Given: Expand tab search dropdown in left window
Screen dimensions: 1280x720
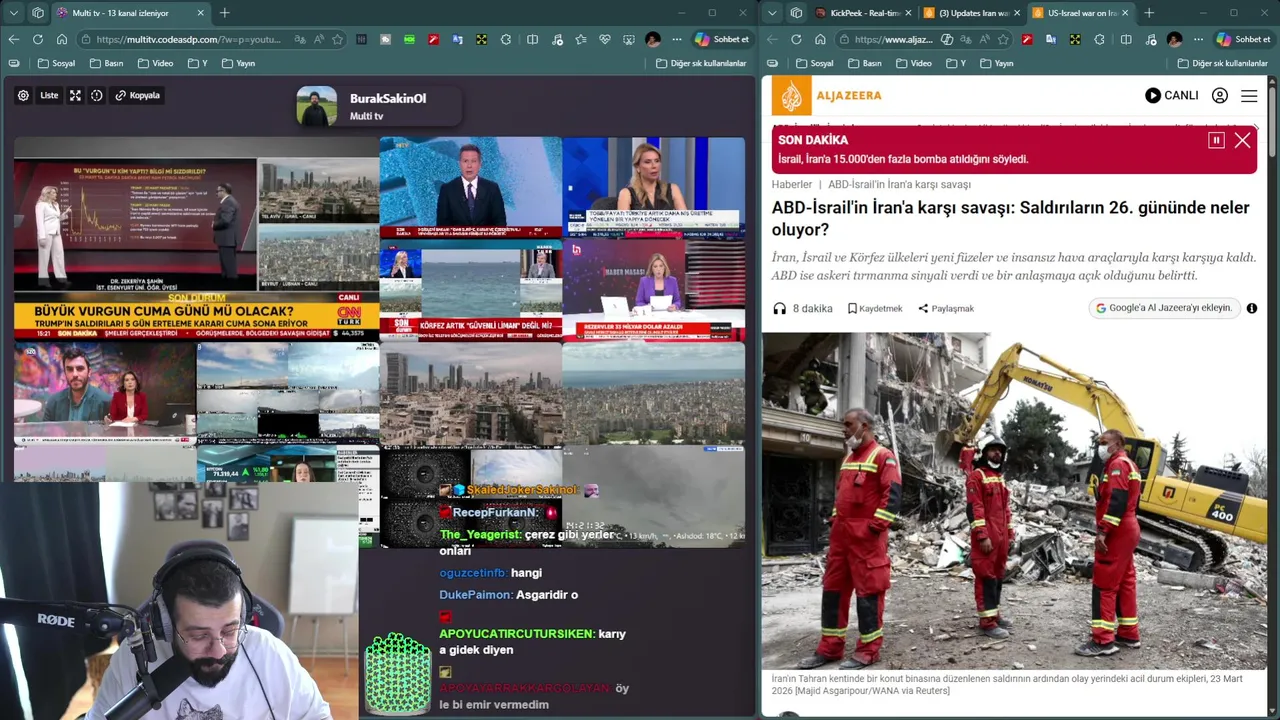Looking at the screenshot, I should (x=14, y=13).
